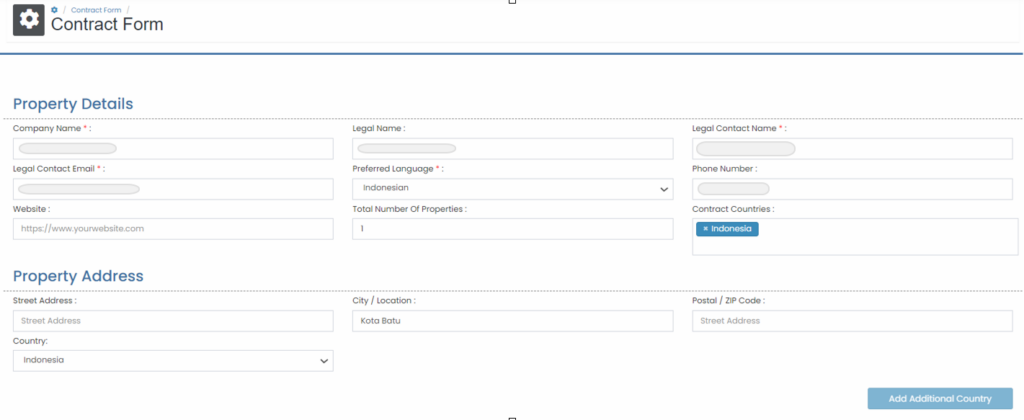Click the Country label above the dropdown

pos(29,341)
